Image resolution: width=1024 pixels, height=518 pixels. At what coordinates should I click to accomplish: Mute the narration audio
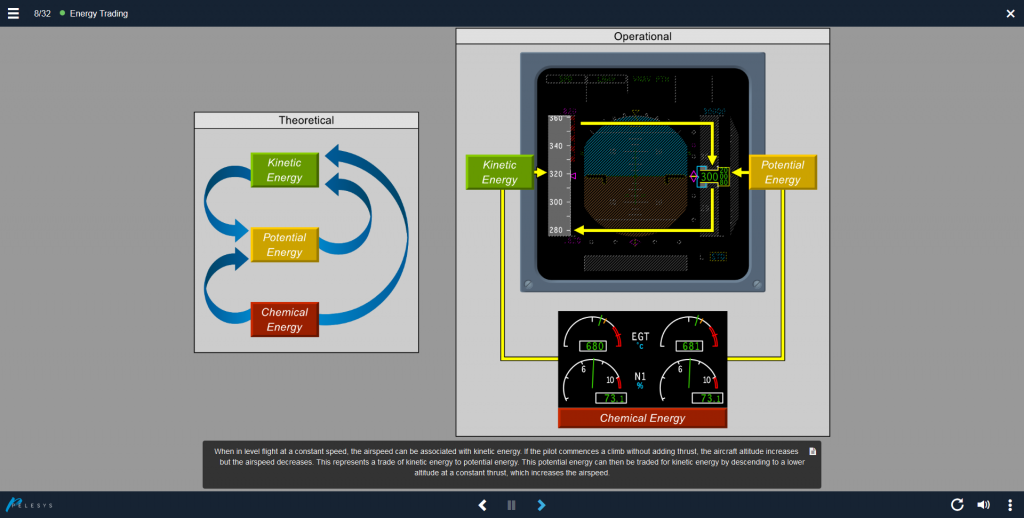click(x=983, y=505)
